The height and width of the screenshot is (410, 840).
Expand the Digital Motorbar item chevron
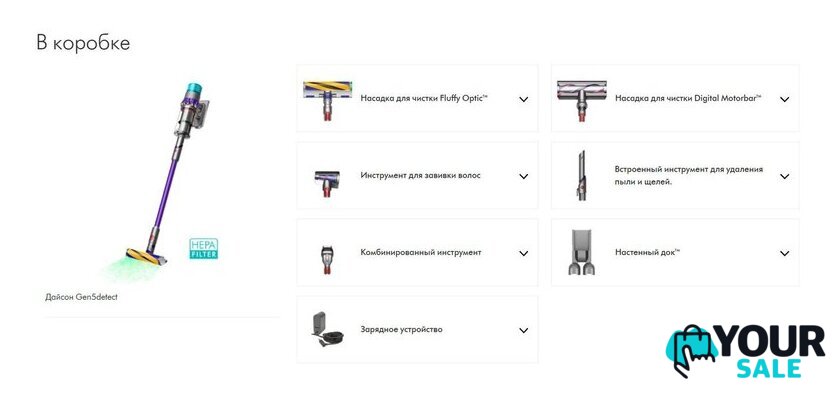pyautogui.click(x=784, y=99)
